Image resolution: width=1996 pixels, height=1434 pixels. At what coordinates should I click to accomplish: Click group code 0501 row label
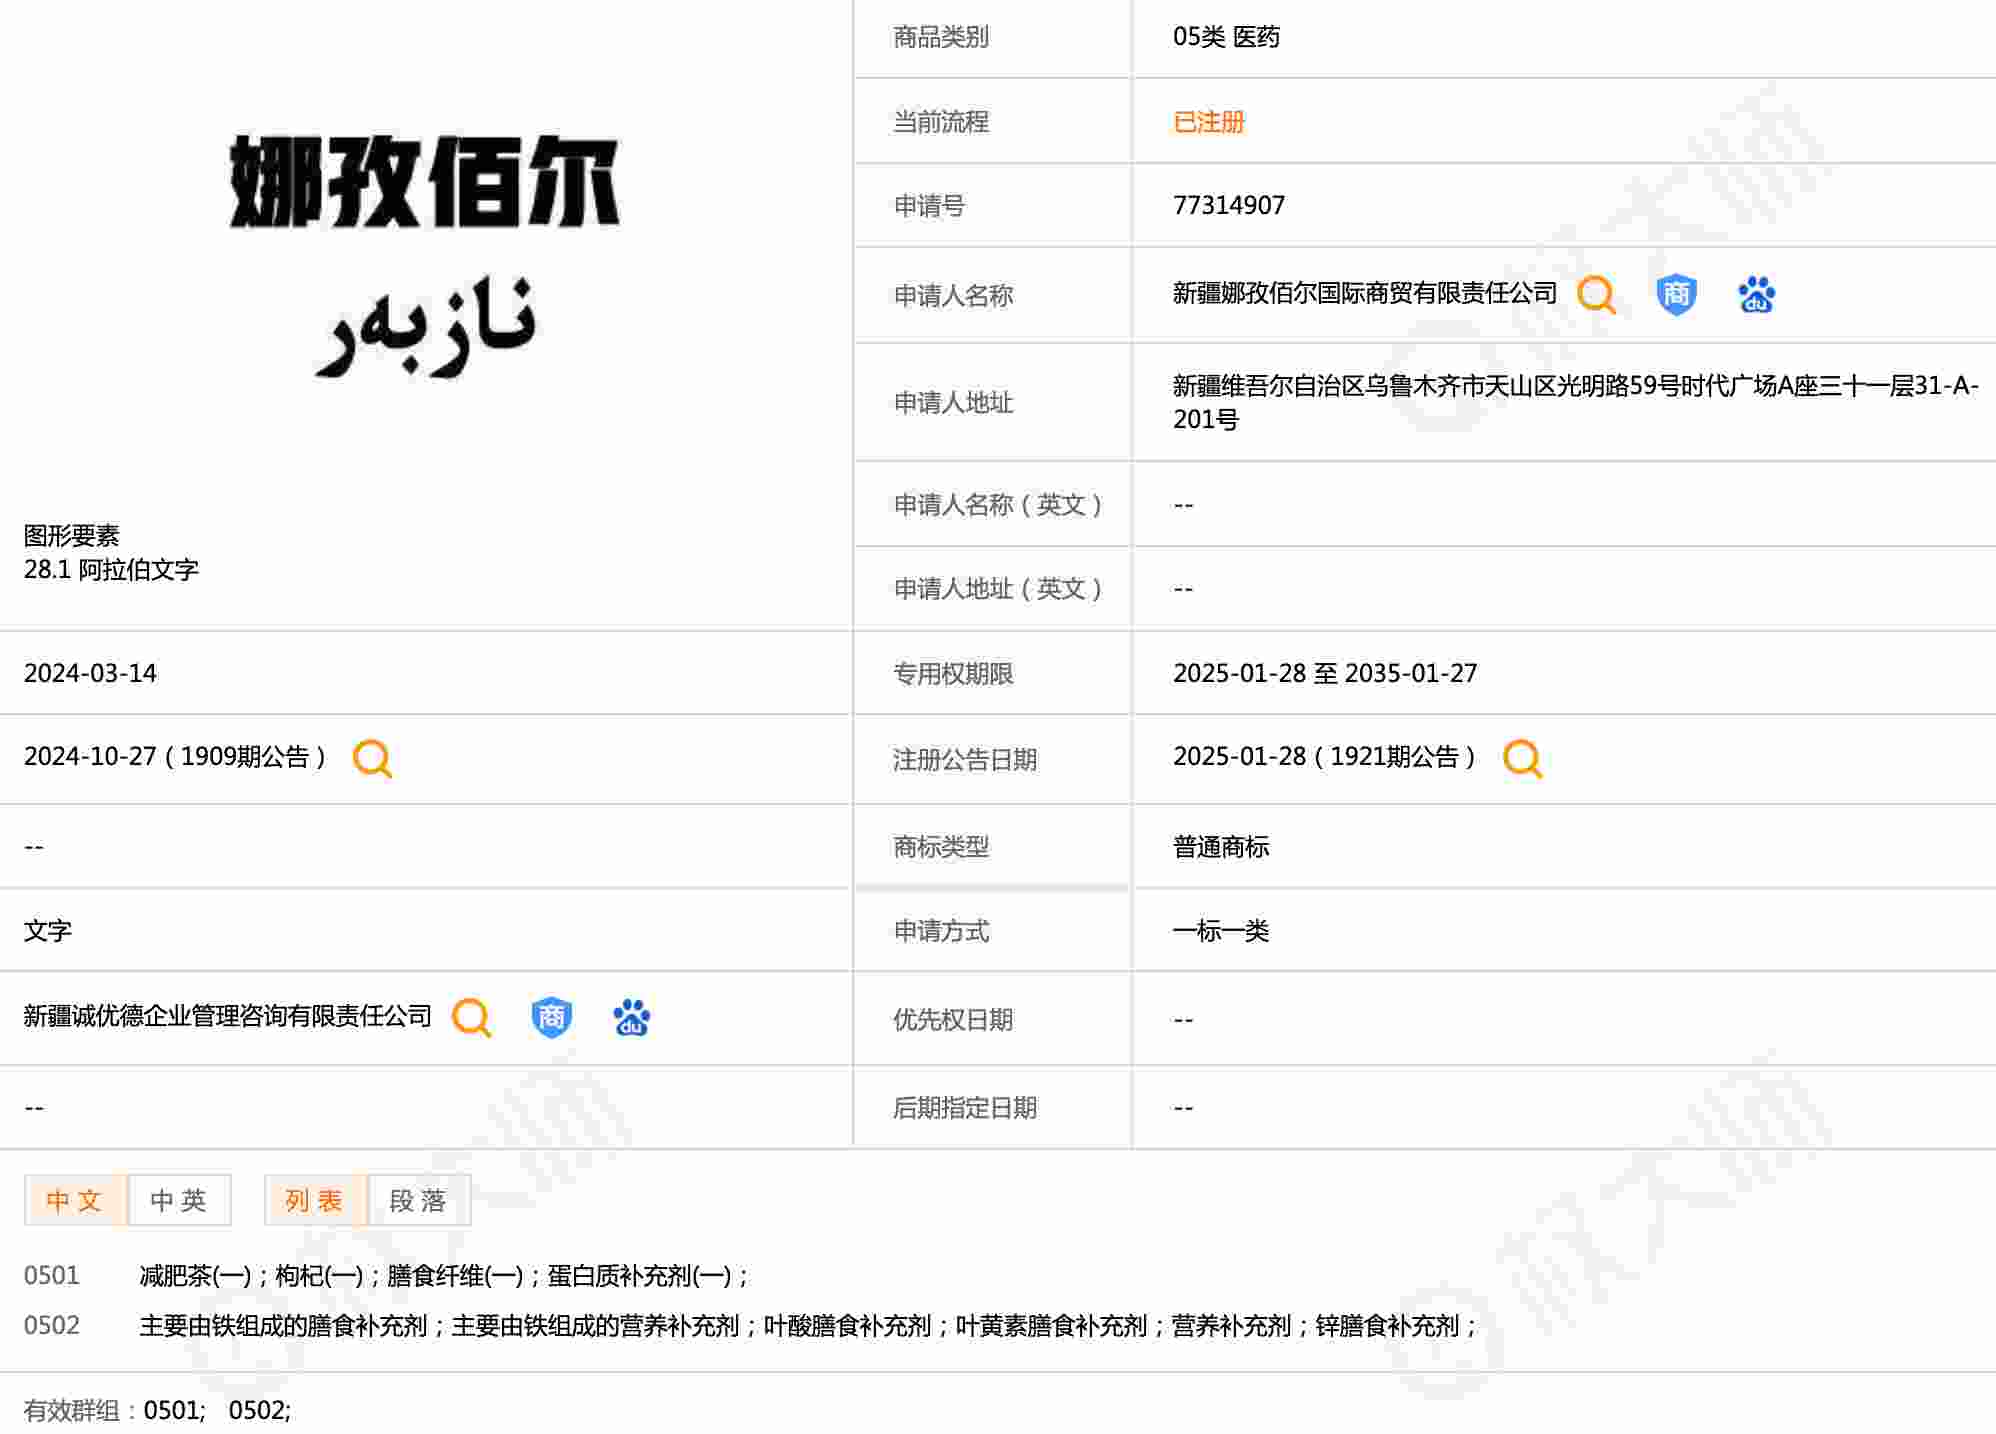[51, 1275]
